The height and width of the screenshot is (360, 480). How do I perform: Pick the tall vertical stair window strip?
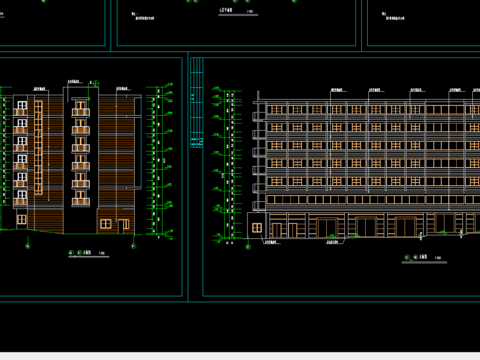(38, 147)
